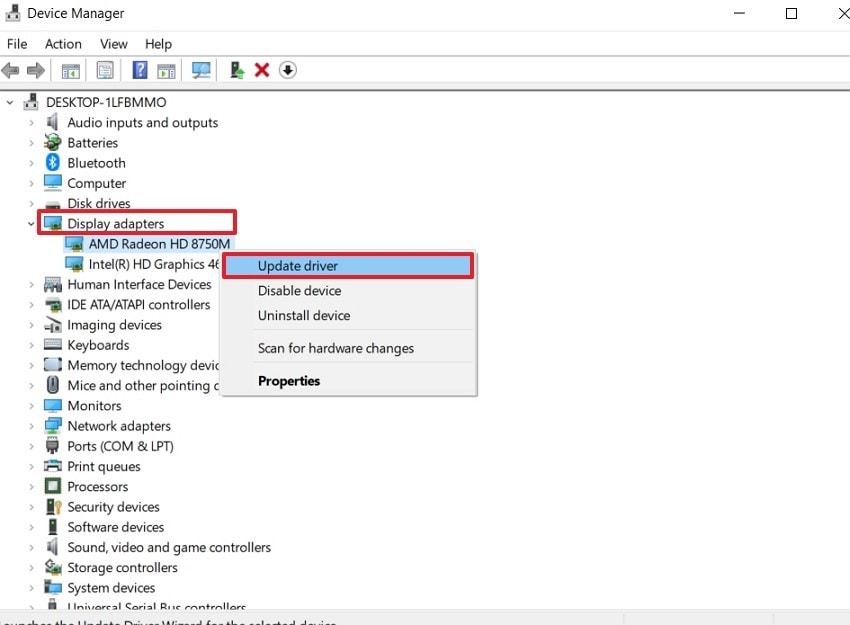Open the Help menu
The width and height of the screenshot is (850, 625).
pyautogui.click(x=158, y=44)
